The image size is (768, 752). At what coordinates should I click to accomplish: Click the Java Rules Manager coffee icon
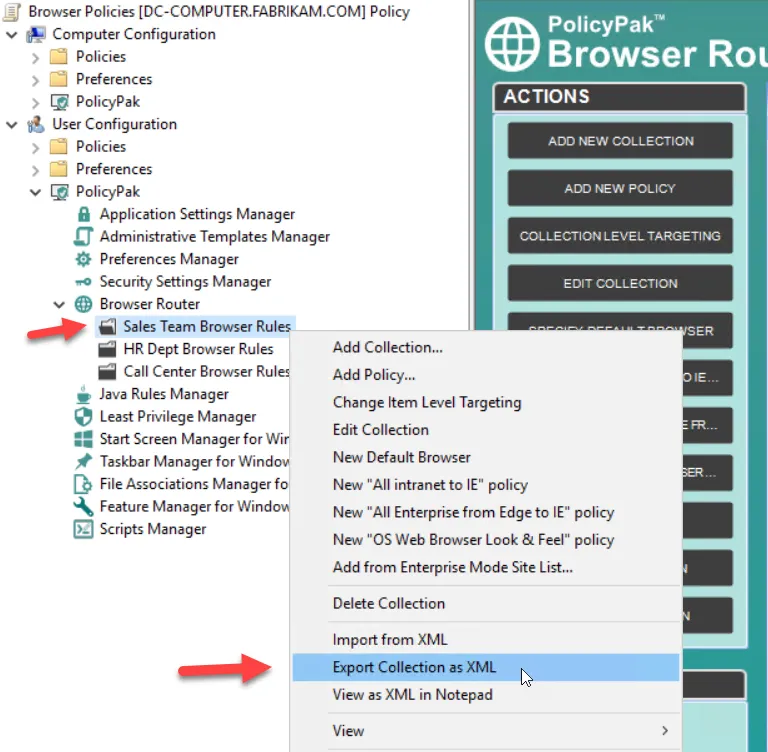tap(83, 394)
